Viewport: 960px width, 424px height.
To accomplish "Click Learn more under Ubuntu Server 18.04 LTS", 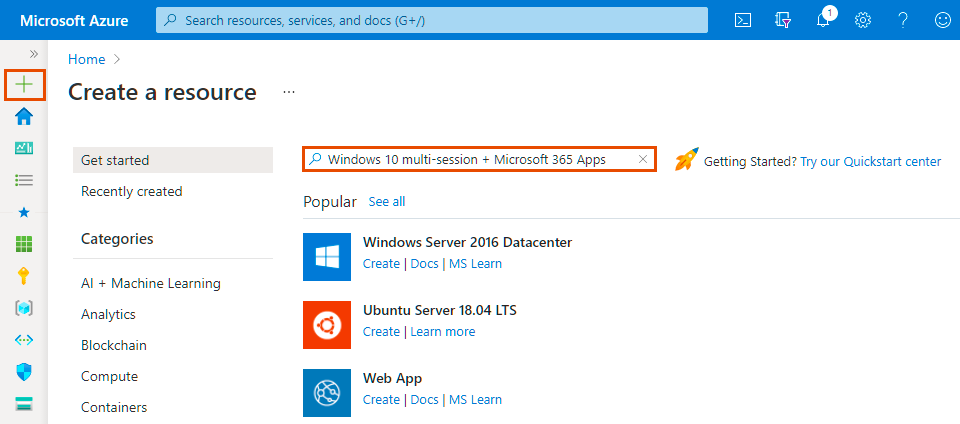I will 443,332.
